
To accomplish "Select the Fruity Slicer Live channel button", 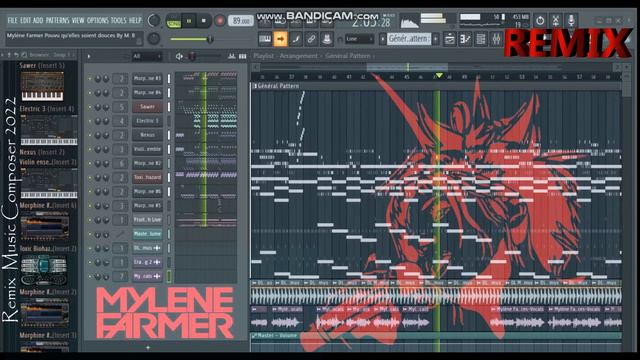I will (147, 220).
